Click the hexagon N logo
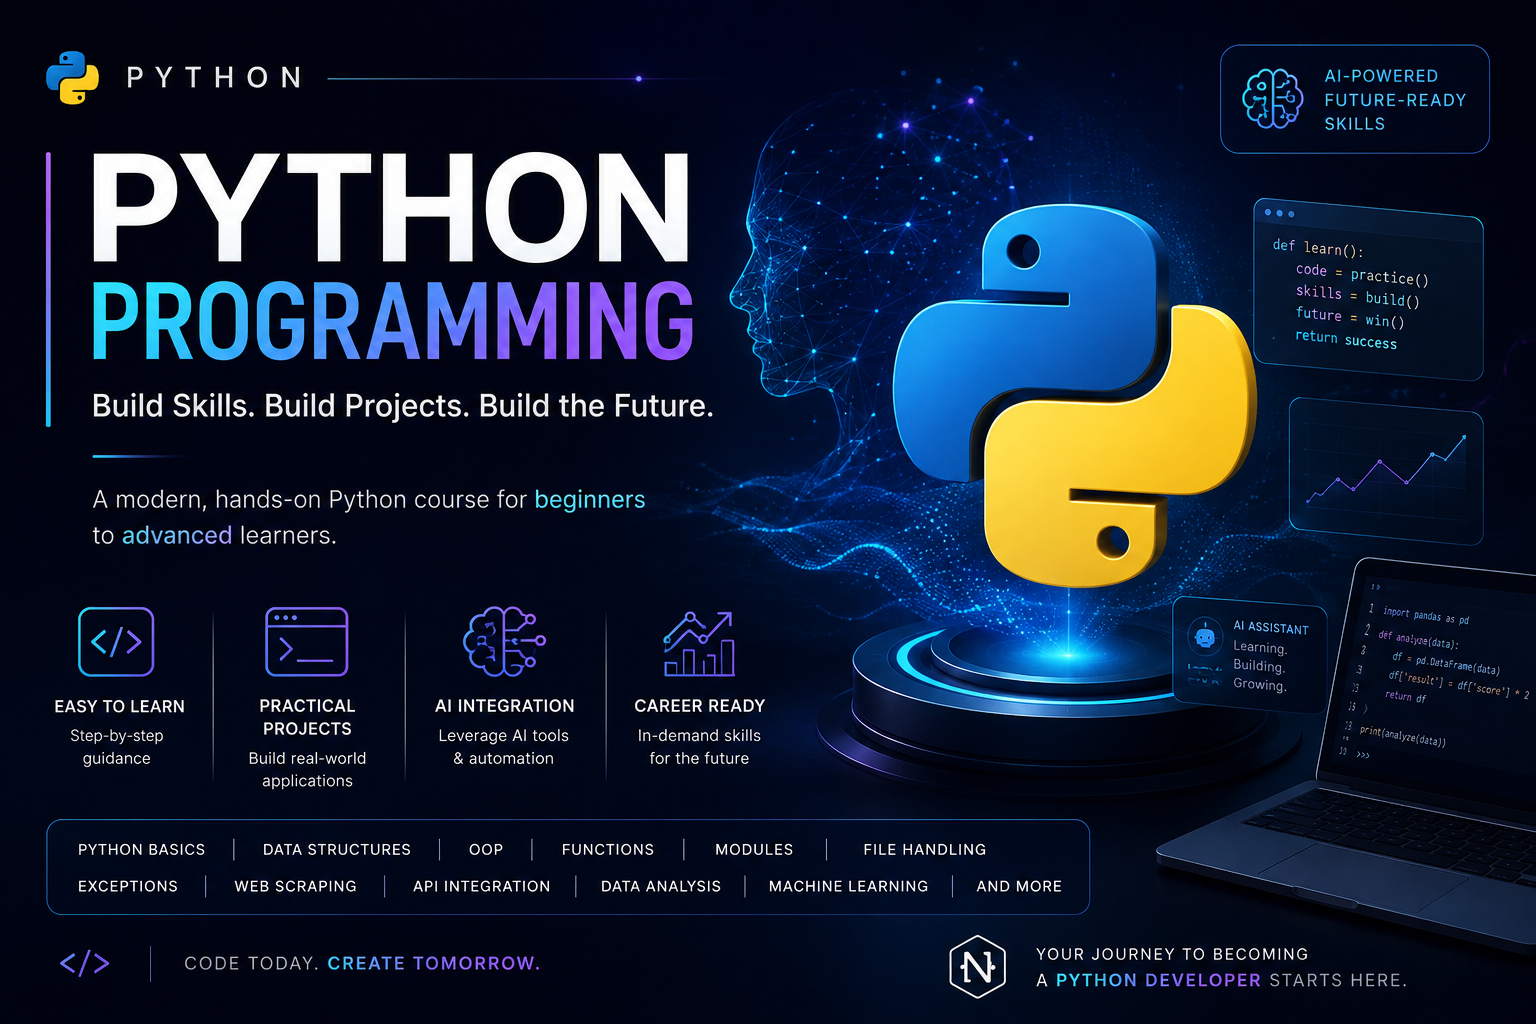Image resolution: width=1536 pixels, height=1024 pixels. pos(977,967)
